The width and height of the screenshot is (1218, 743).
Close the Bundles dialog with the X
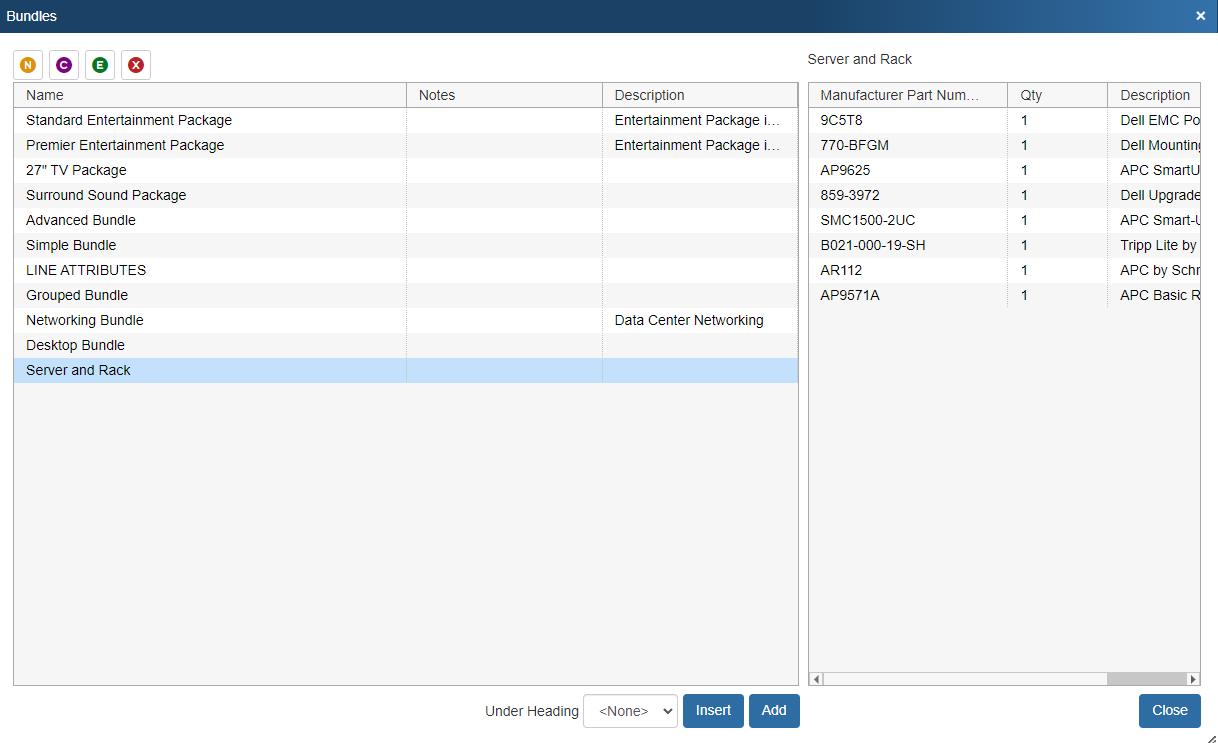tap(1200, 16)
